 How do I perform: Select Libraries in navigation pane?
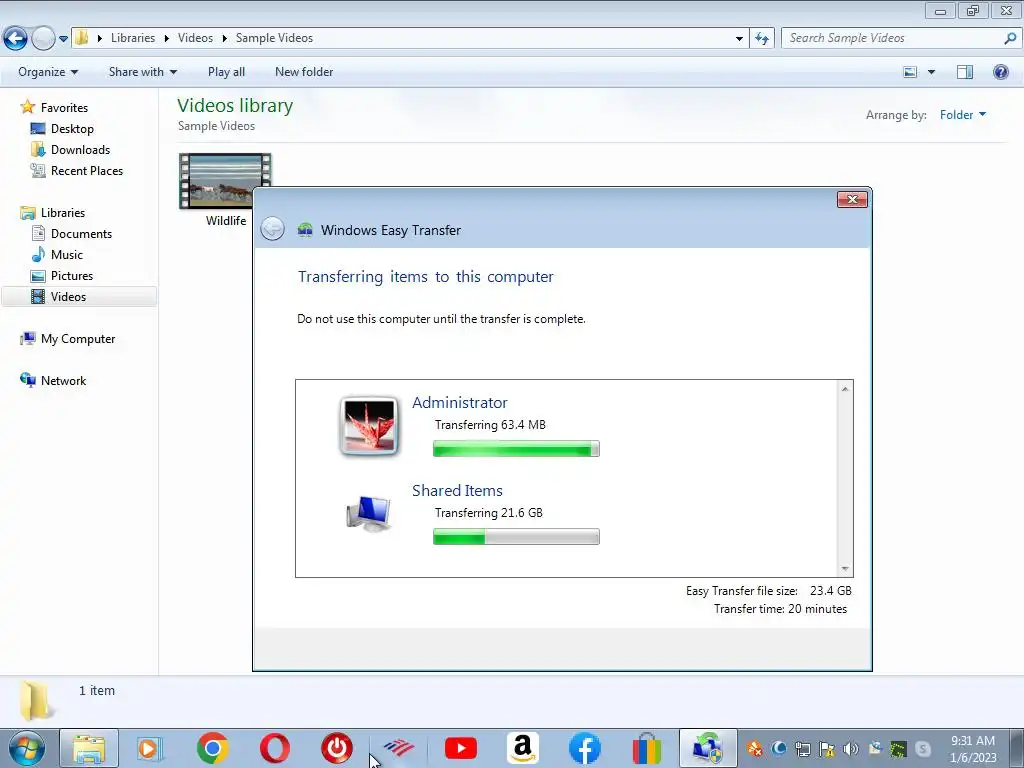pyautogui.click(x=53, y=213)
